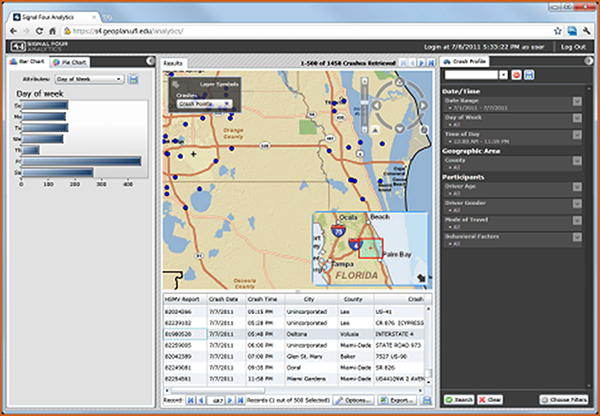Collapse the overview map with its arrow
Viewport: 600px width, 416px height.
click(x=422, y=278)
